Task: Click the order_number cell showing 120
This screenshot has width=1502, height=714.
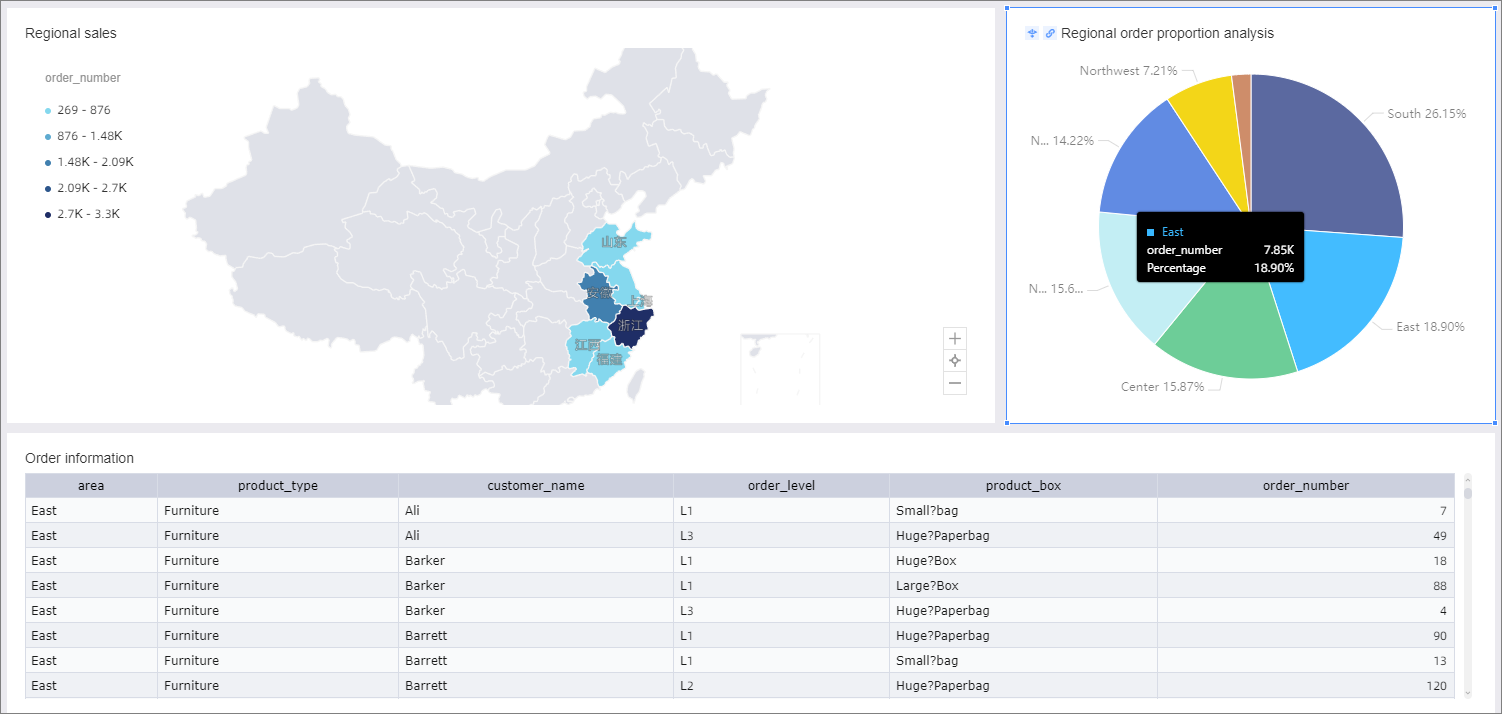Action: (1306, 686)
